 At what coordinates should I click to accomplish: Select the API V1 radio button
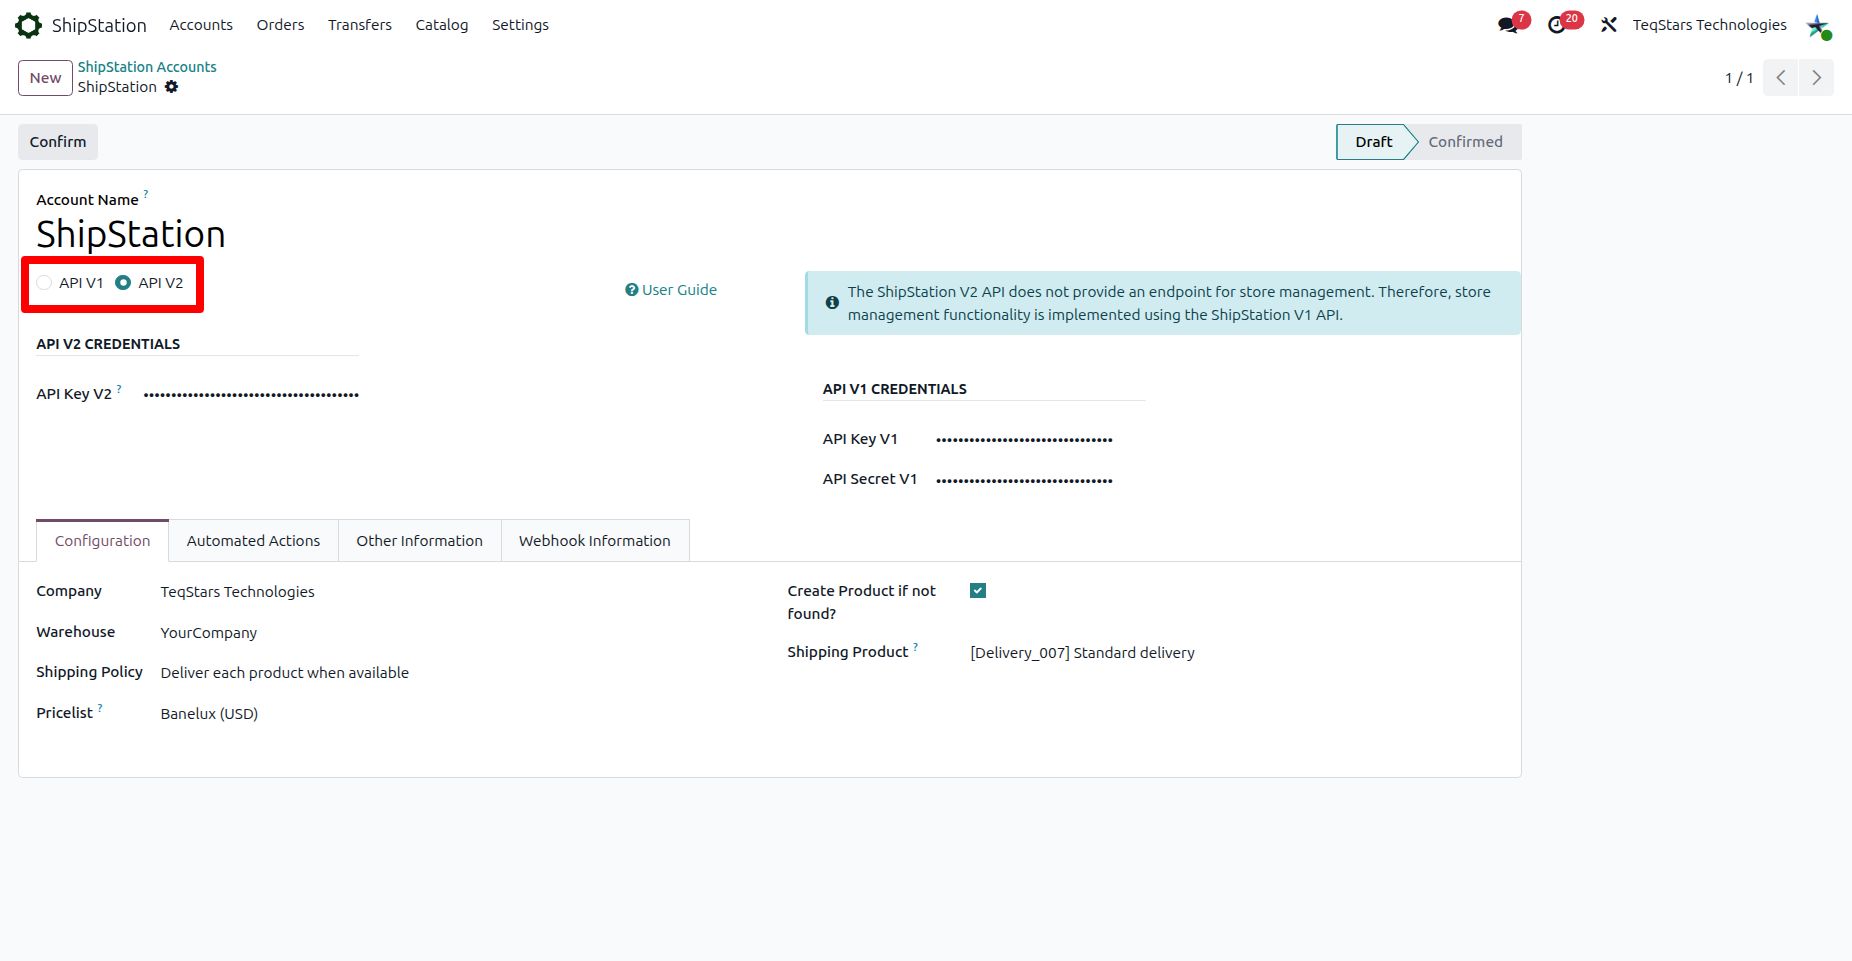click(44, 283)
